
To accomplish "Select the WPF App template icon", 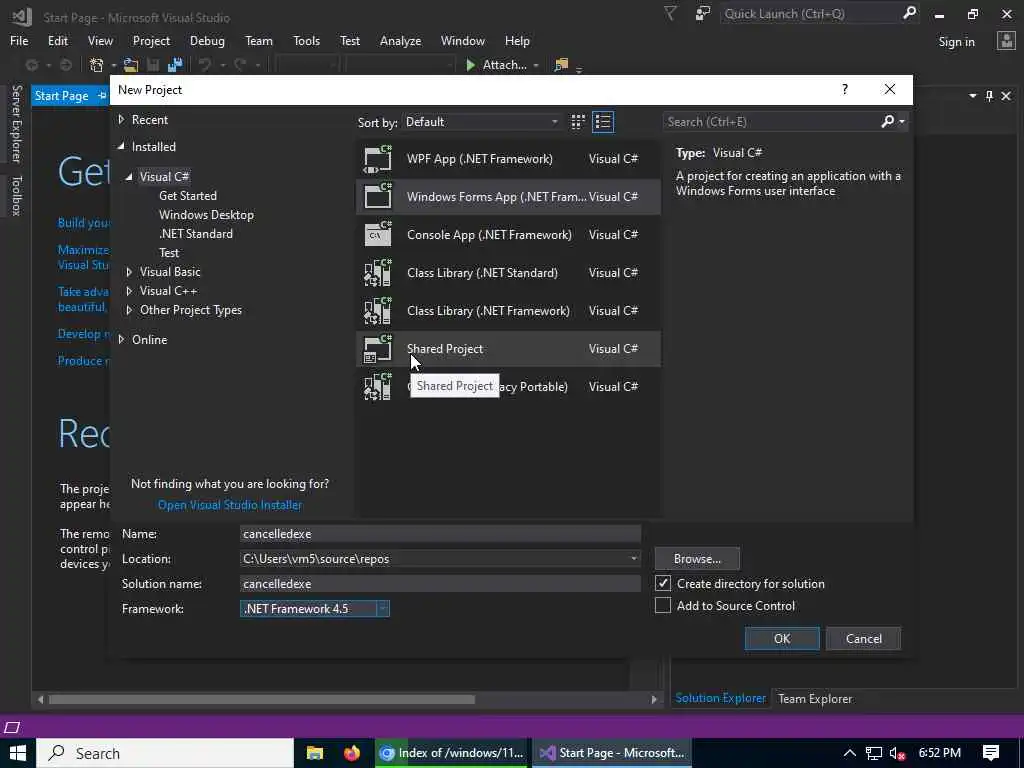I will pos(377,159).
